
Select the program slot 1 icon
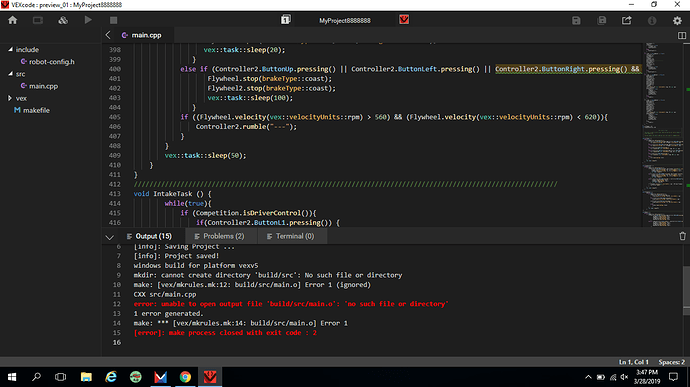tap(286, 20)
